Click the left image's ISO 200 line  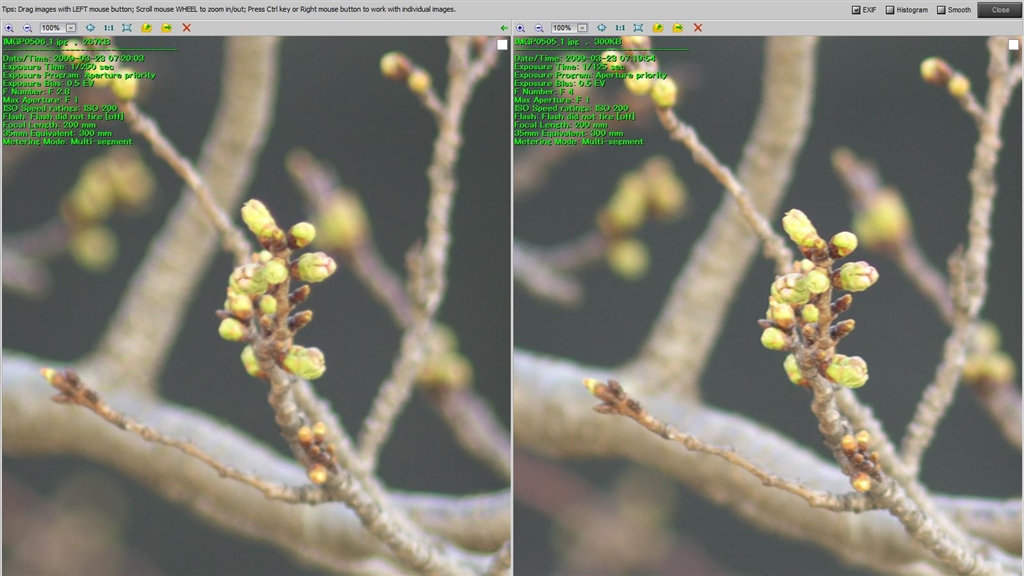pyautogui.click(x=60, y=108)
